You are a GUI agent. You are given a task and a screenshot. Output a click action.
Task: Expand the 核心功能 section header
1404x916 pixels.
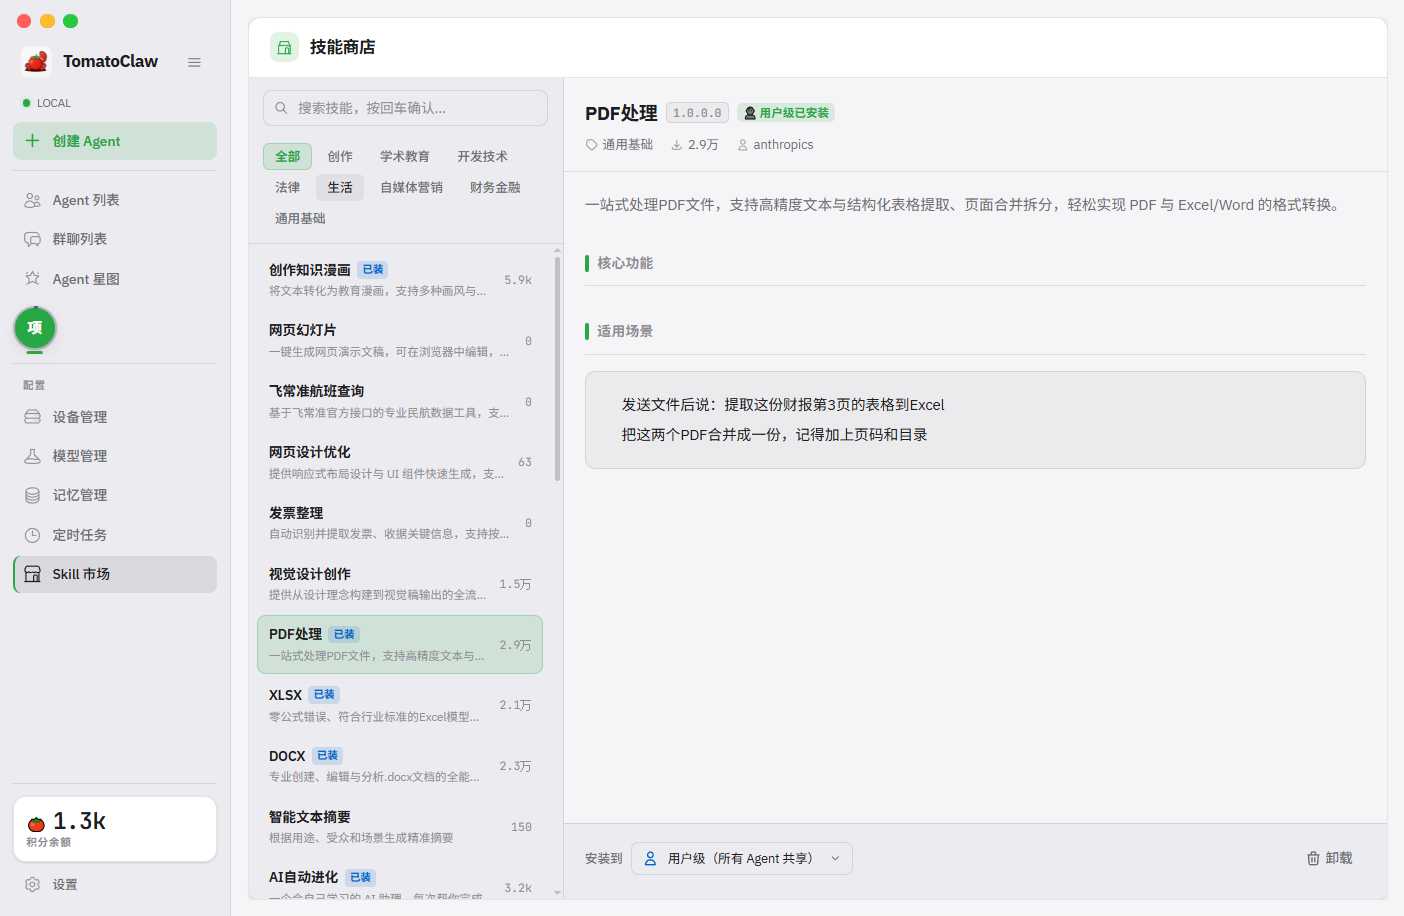click(x=625, y=263)
